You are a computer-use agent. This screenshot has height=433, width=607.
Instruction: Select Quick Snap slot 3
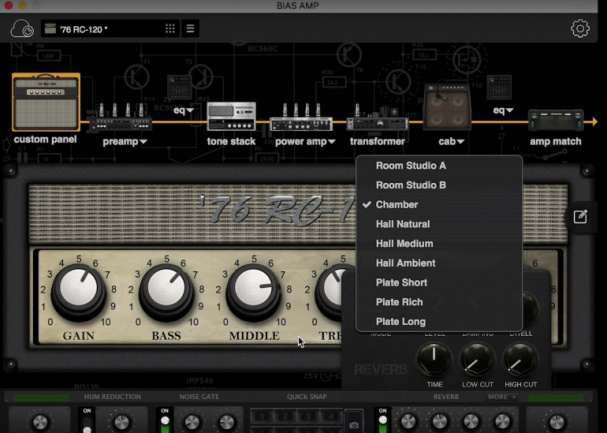point(308,417)
